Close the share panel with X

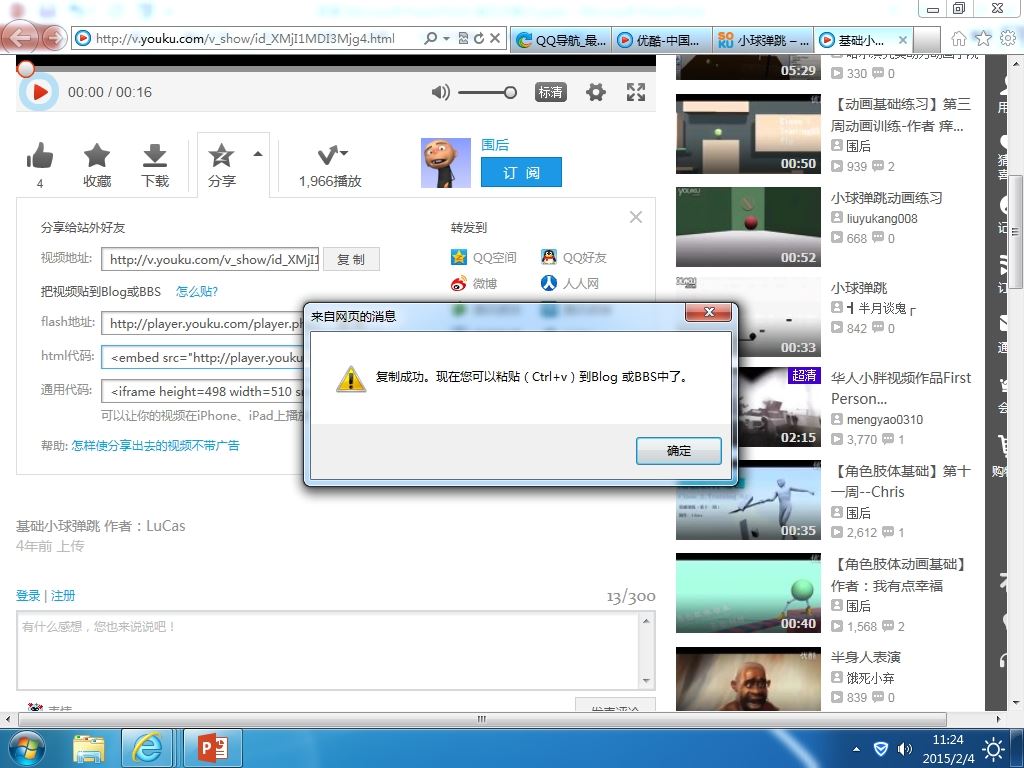click(635, 217)
